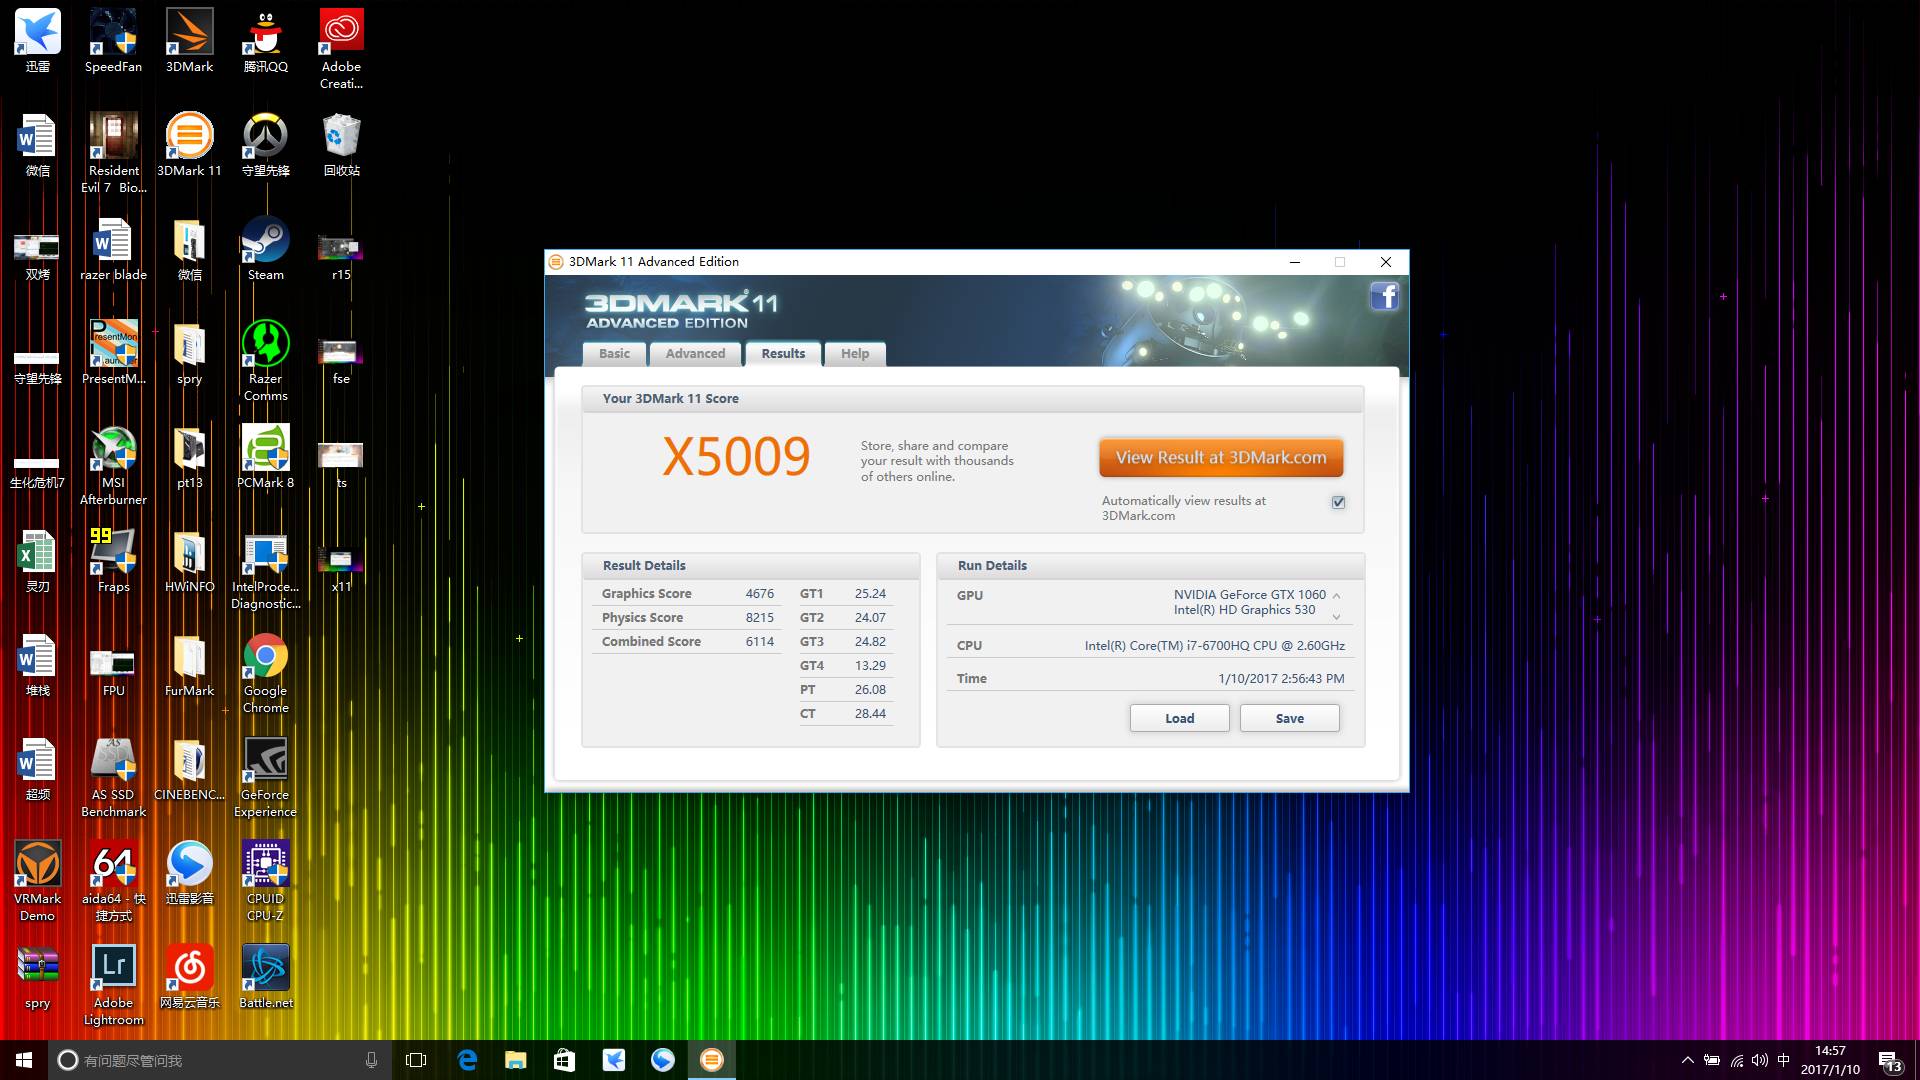Click the Cortana search box
The image size is (1920, 1080).
click(x=200, y=1060)
